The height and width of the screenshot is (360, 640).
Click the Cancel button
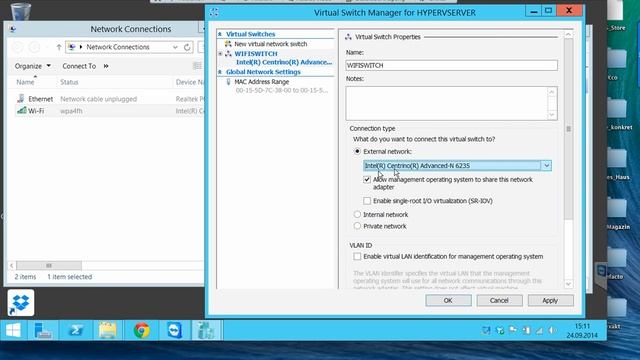click(499, 300)
